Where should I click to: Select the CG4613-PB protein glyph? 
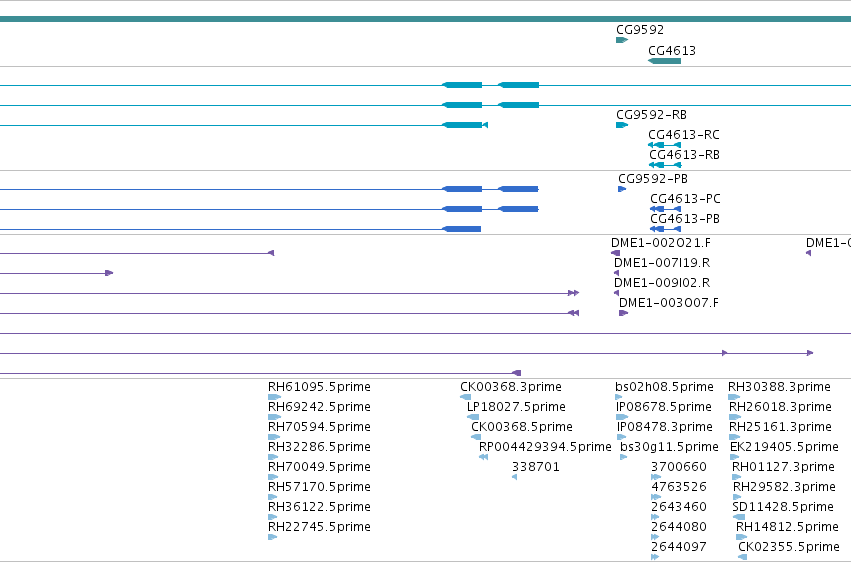pyautogui.click(x=665, y=229)
